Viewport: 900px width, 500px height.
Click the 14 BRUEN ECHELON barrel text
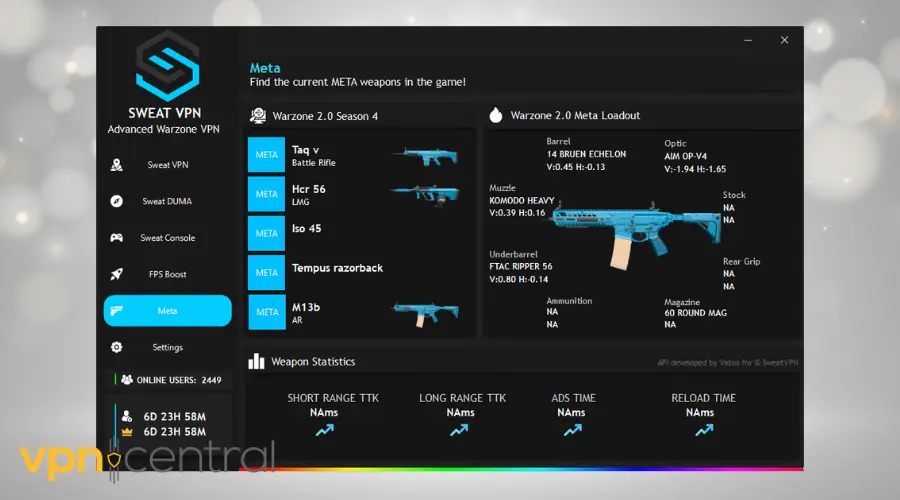click(586, 154)
